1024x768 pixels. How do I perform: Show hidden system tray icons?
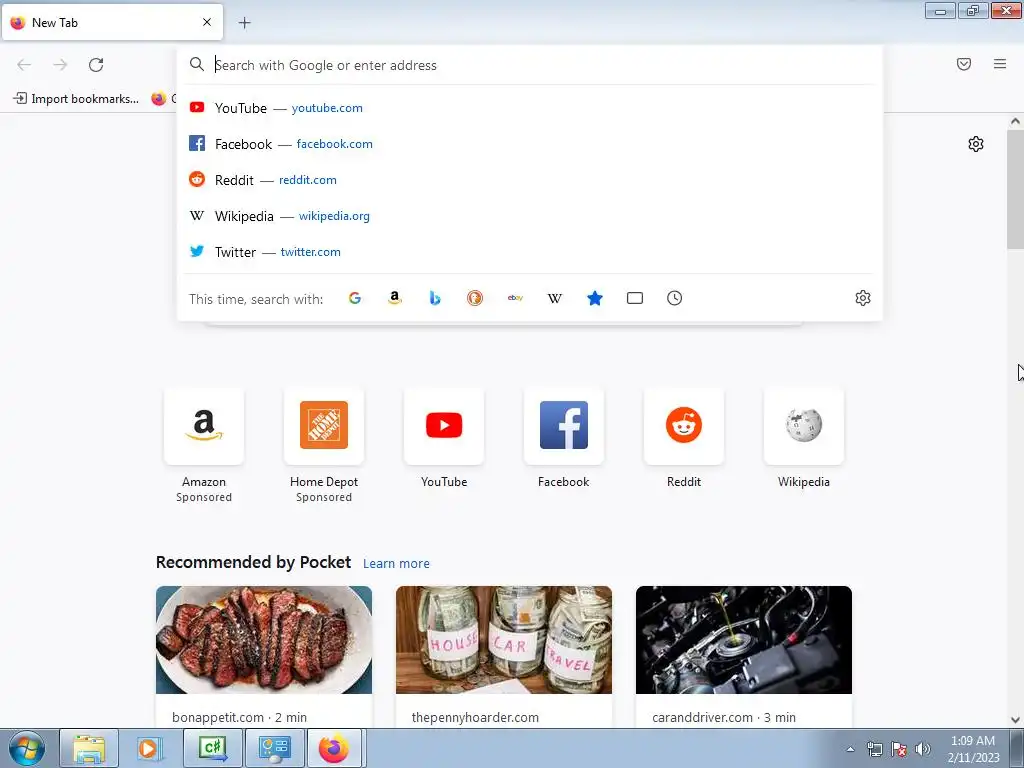tap(850, 749)
